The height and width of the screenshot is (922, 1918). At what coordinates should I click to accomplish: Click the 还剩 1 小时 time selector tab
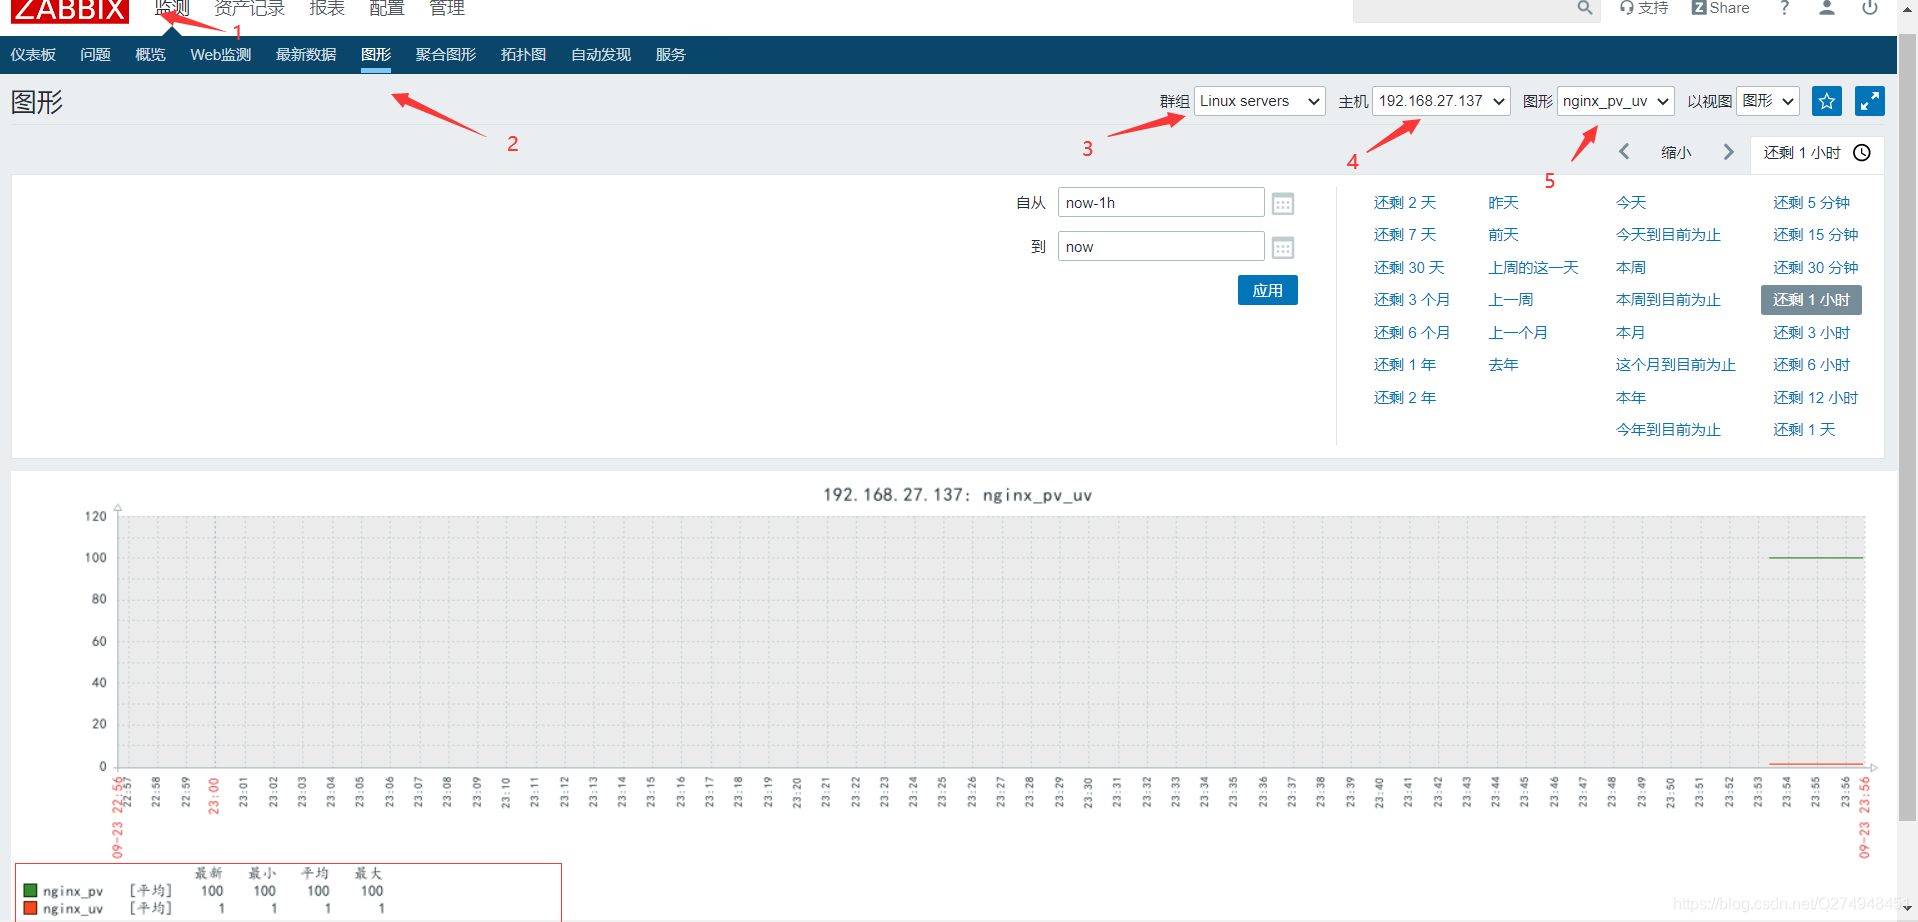pyautogui.click(x=1817, y=154)
